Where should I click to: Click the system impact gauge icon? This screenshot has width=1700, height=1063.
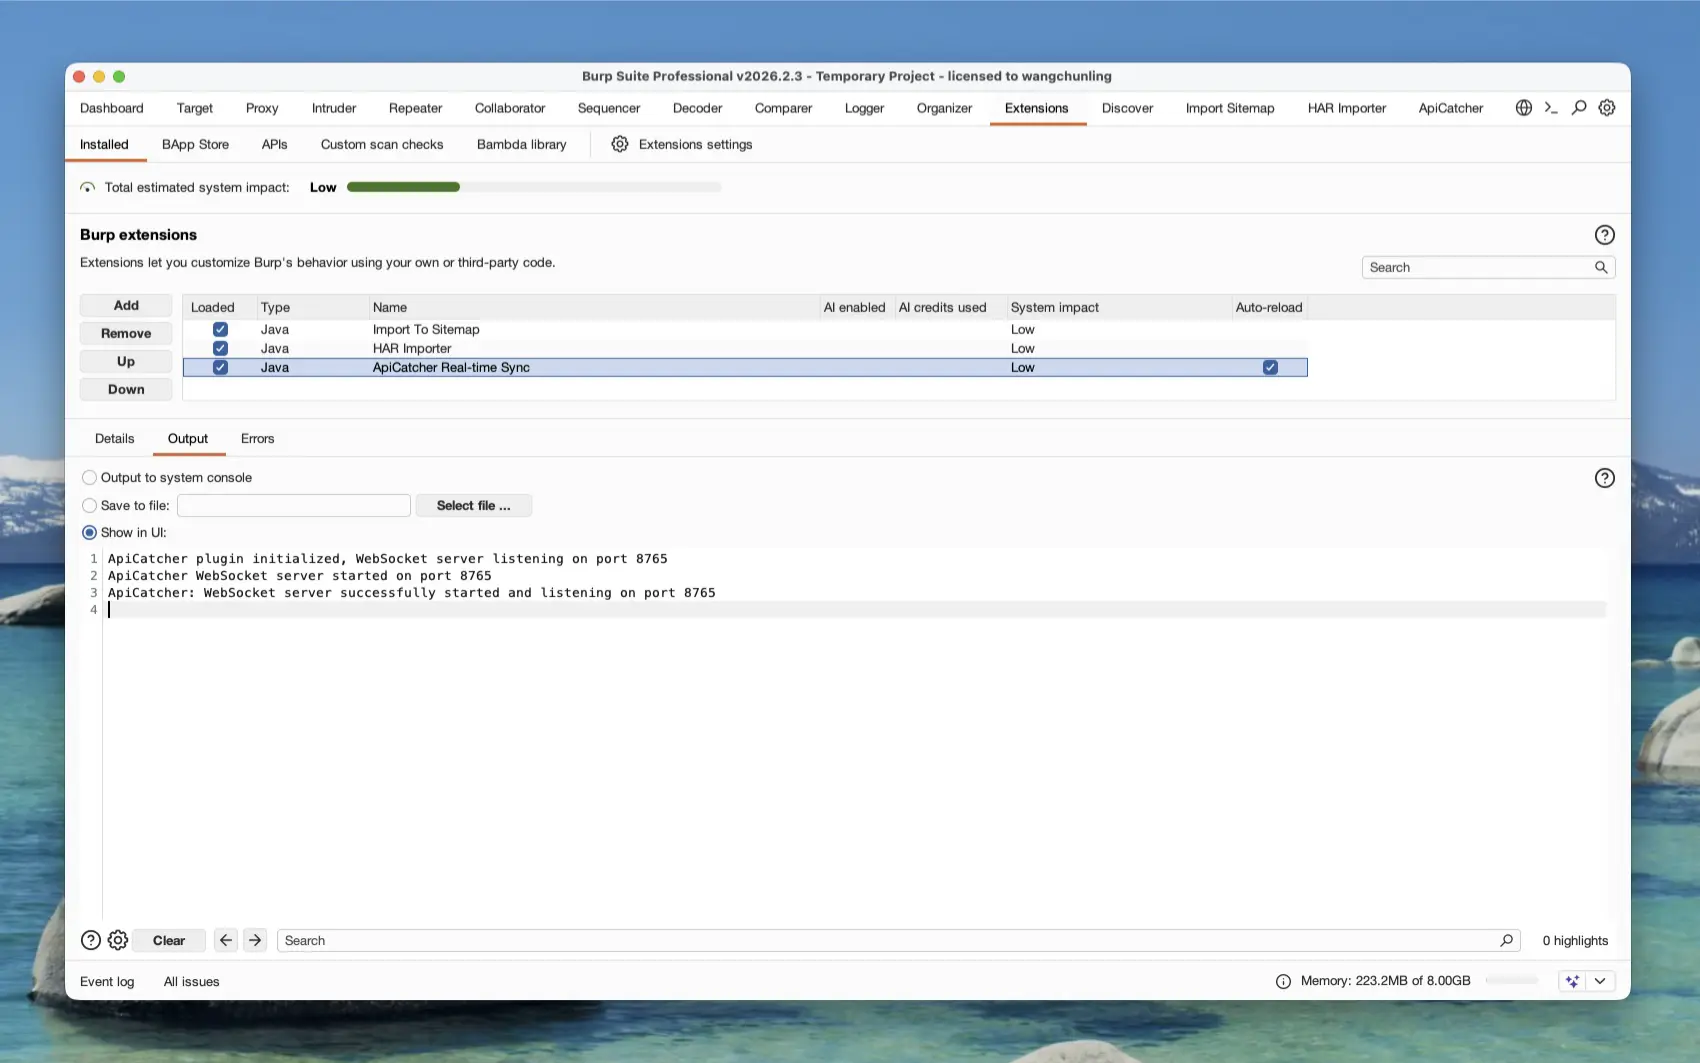coord(88,187)
